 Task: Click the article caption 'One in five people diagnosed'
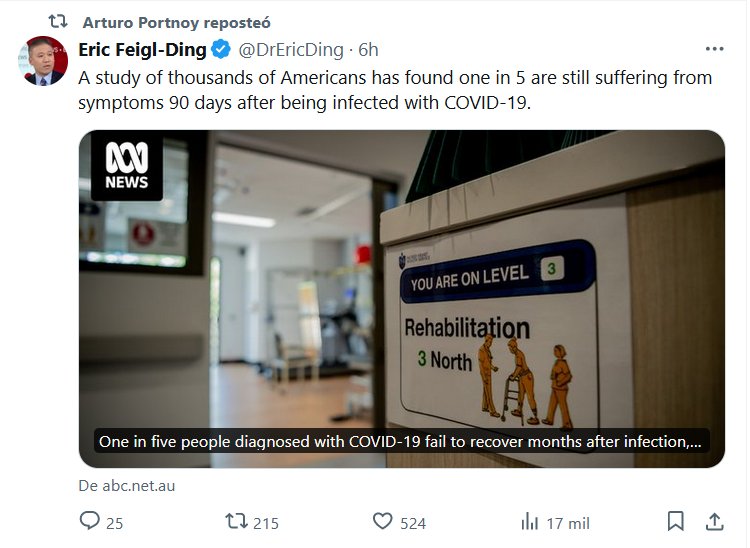click(399, 441)
